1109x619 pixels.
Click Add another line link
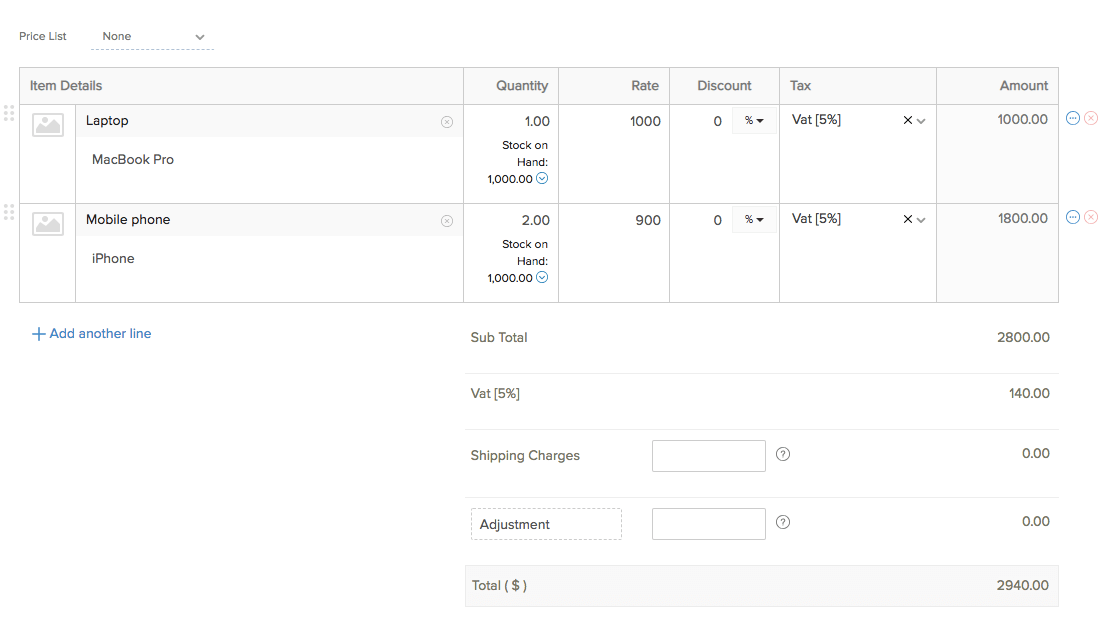click(92, 334)
